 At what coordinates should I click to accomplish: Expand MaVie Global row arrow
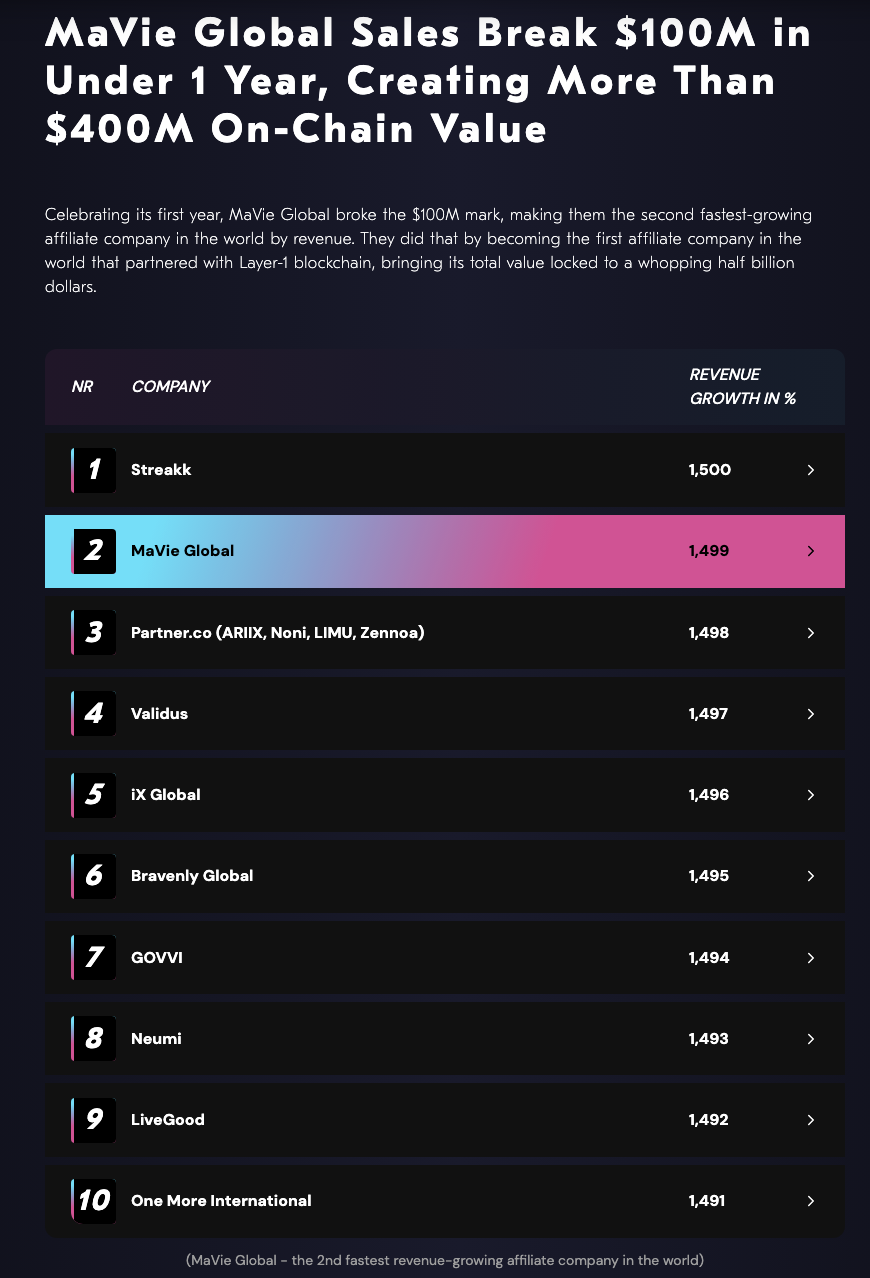(811, 551)
